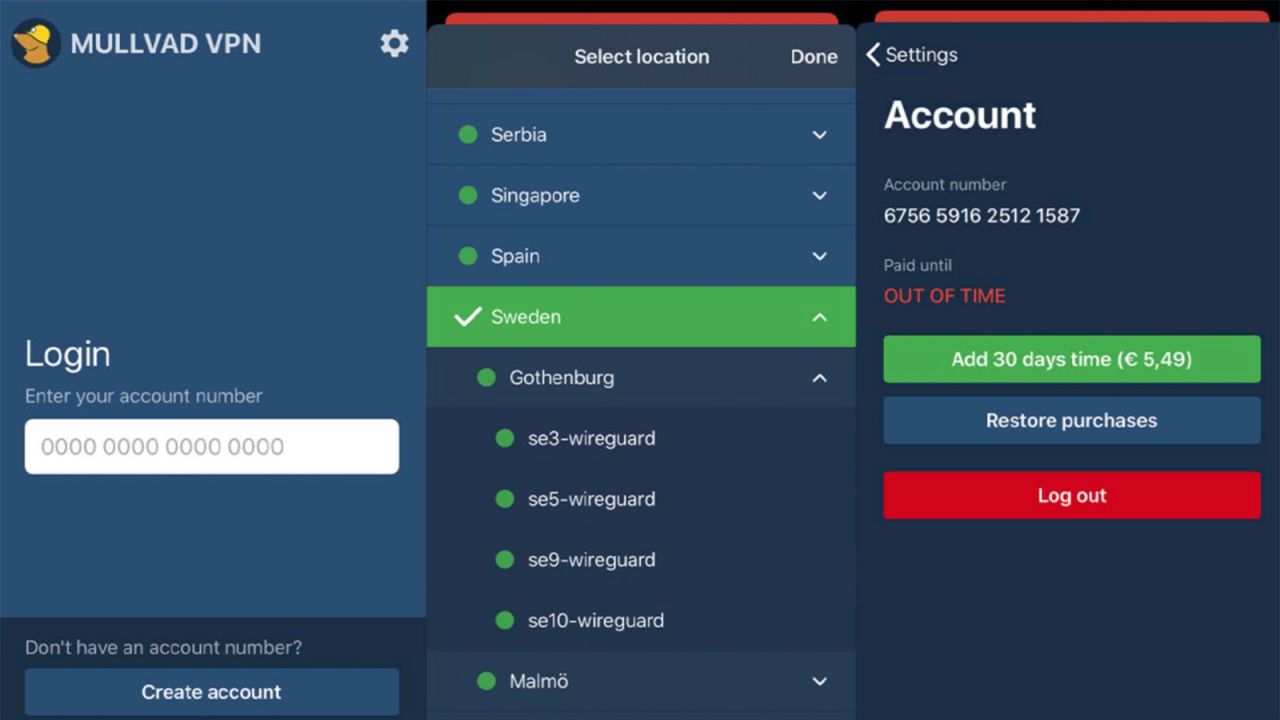The width and height of the screenshot is (1280, 720).
Task: Select the se5-wireguard server
Action: pyautogui.click(x=641, y=499)
